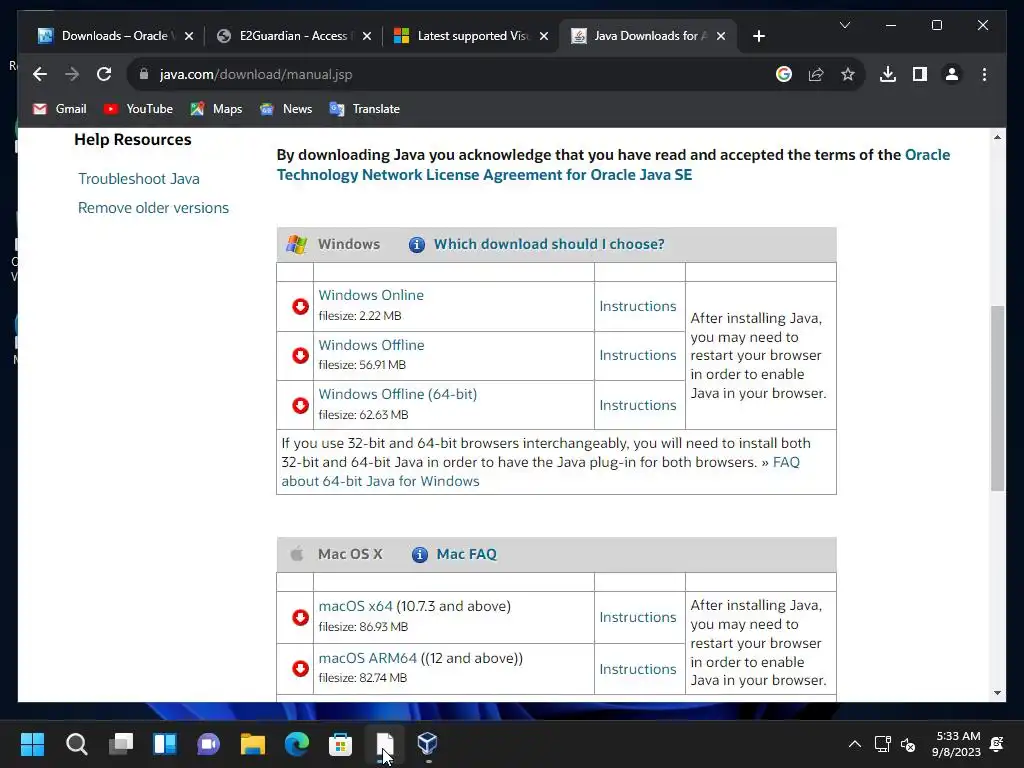Viewport: 1024px width, 768px height.
Task: View site information via the padlock icon
Action: tap(144, 74)
